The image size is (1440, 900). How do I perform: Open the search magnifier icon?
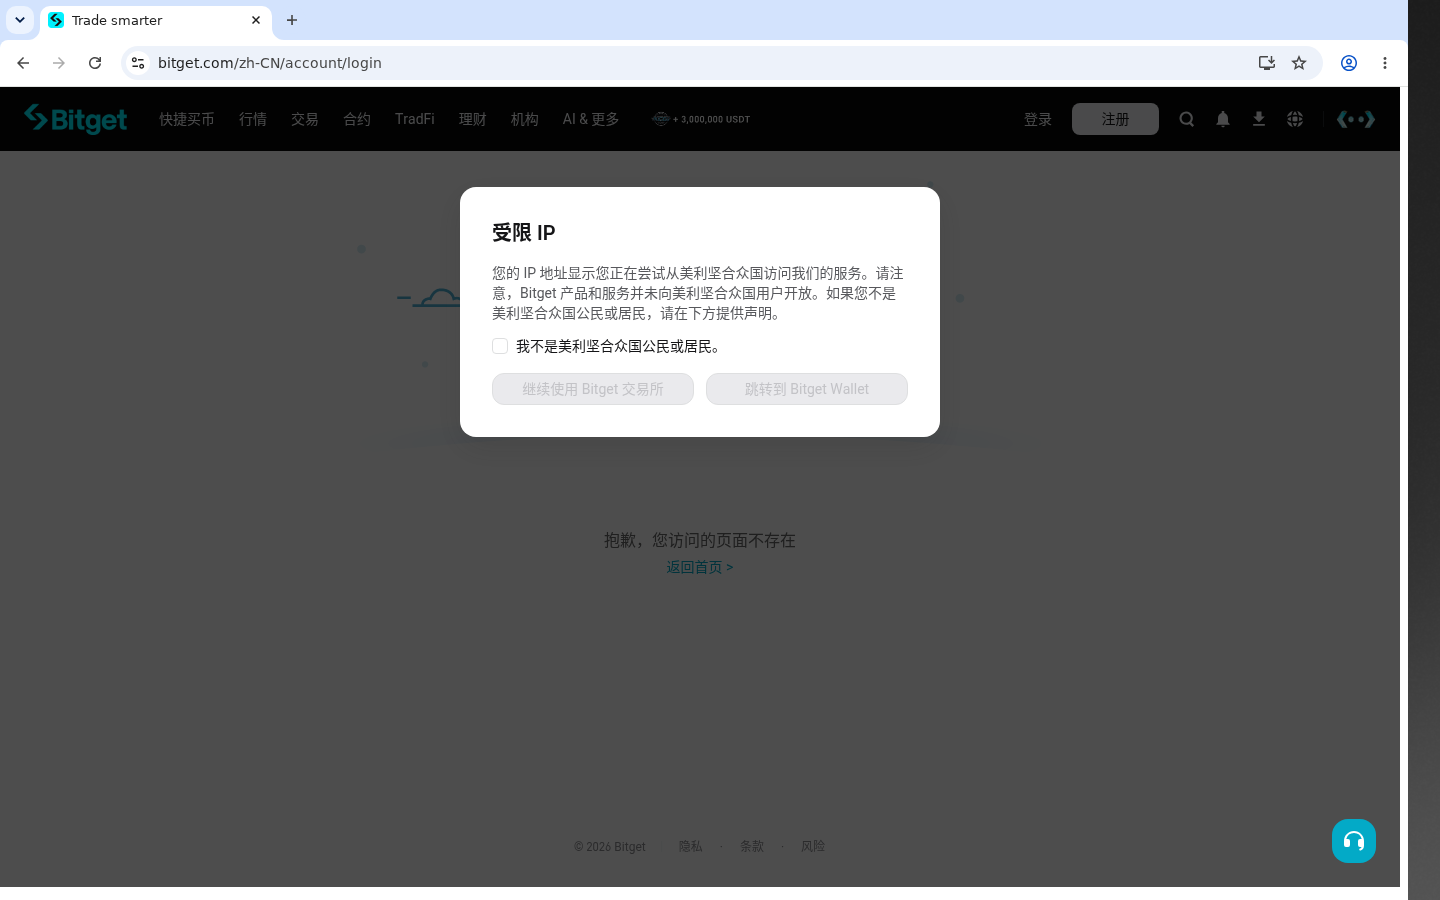click(1187, 119)
